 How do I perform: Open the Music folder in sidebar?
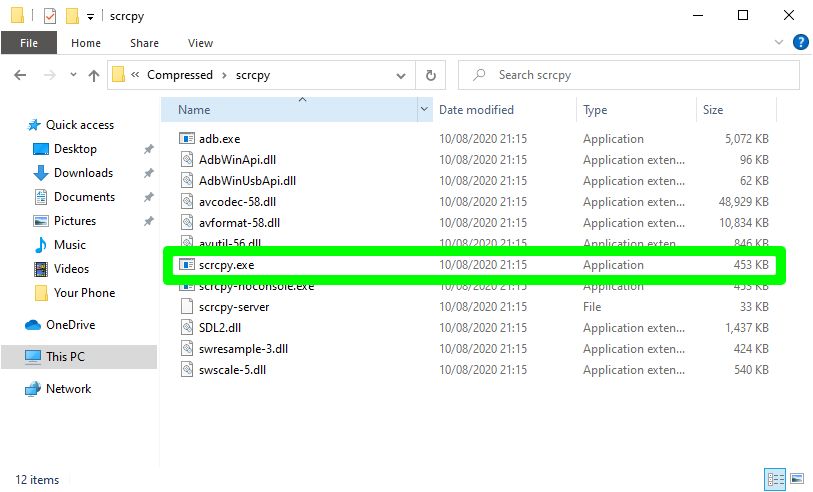tap(69, 245)
